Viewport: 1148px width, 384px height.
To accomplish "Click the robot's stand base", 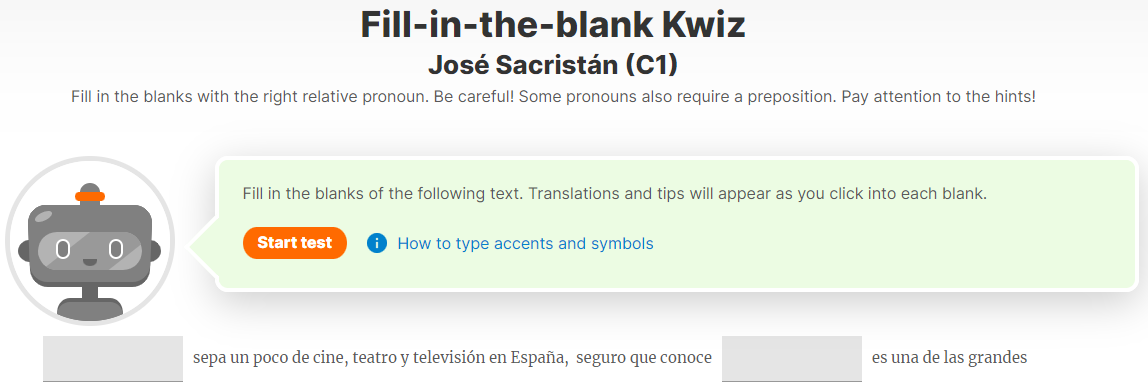I will click(89, 309).
